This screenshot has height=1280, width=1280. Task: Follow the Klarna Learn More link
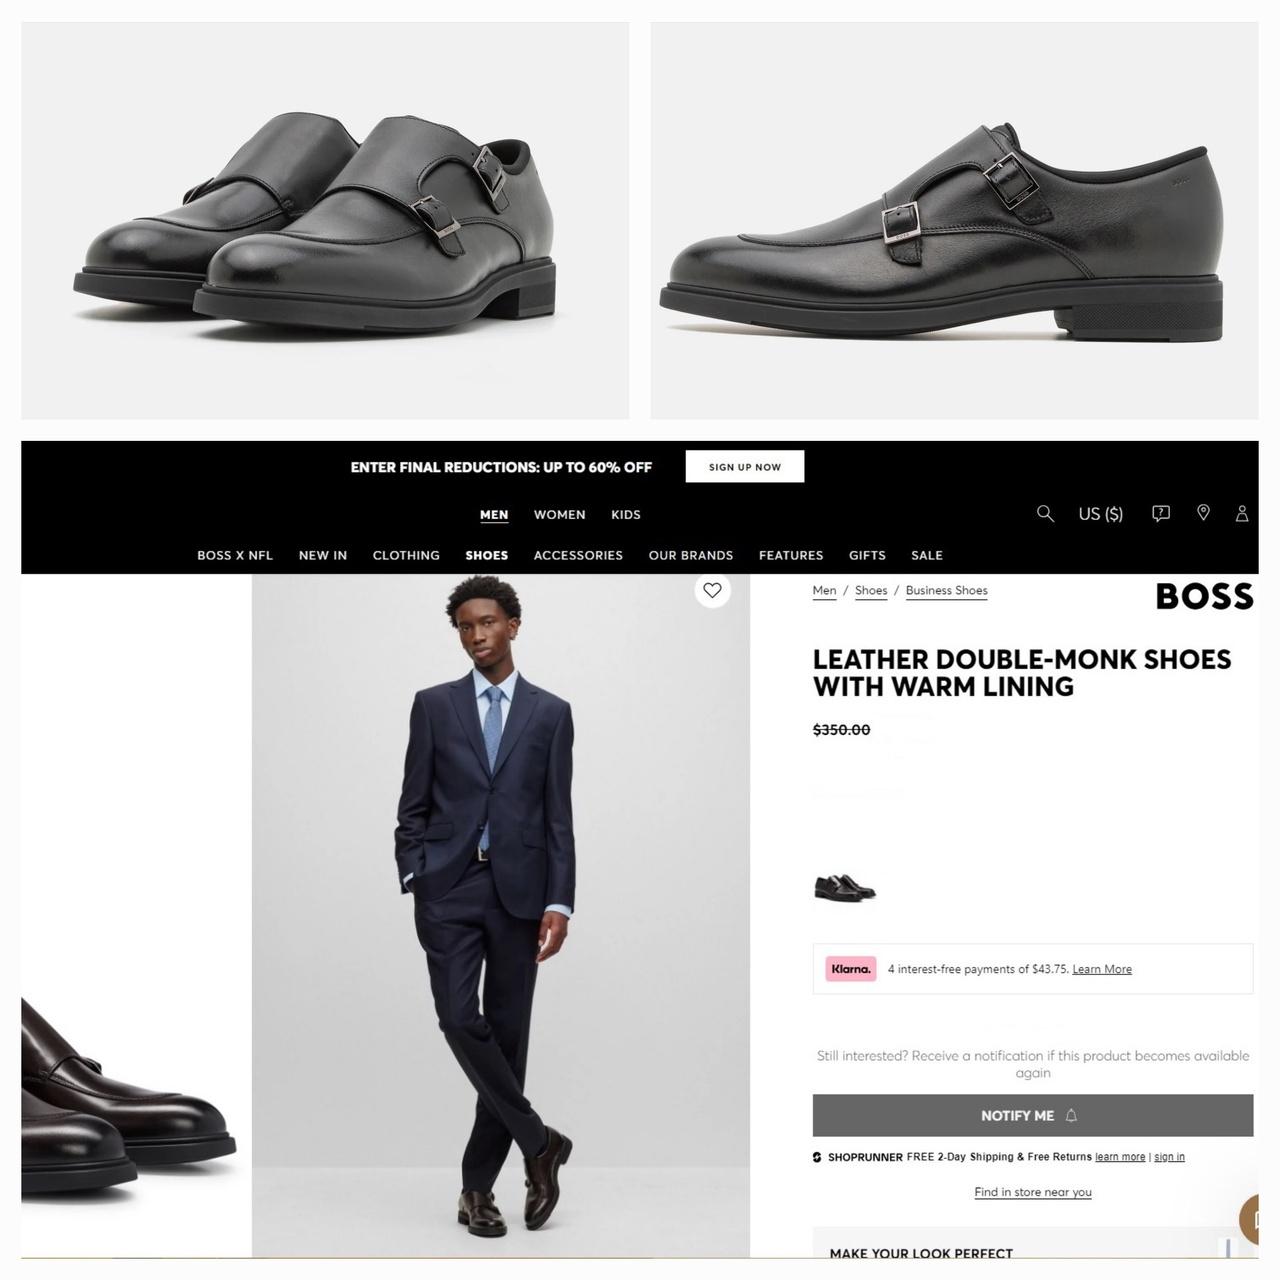pyautogui.click(x=1102, y=970)
